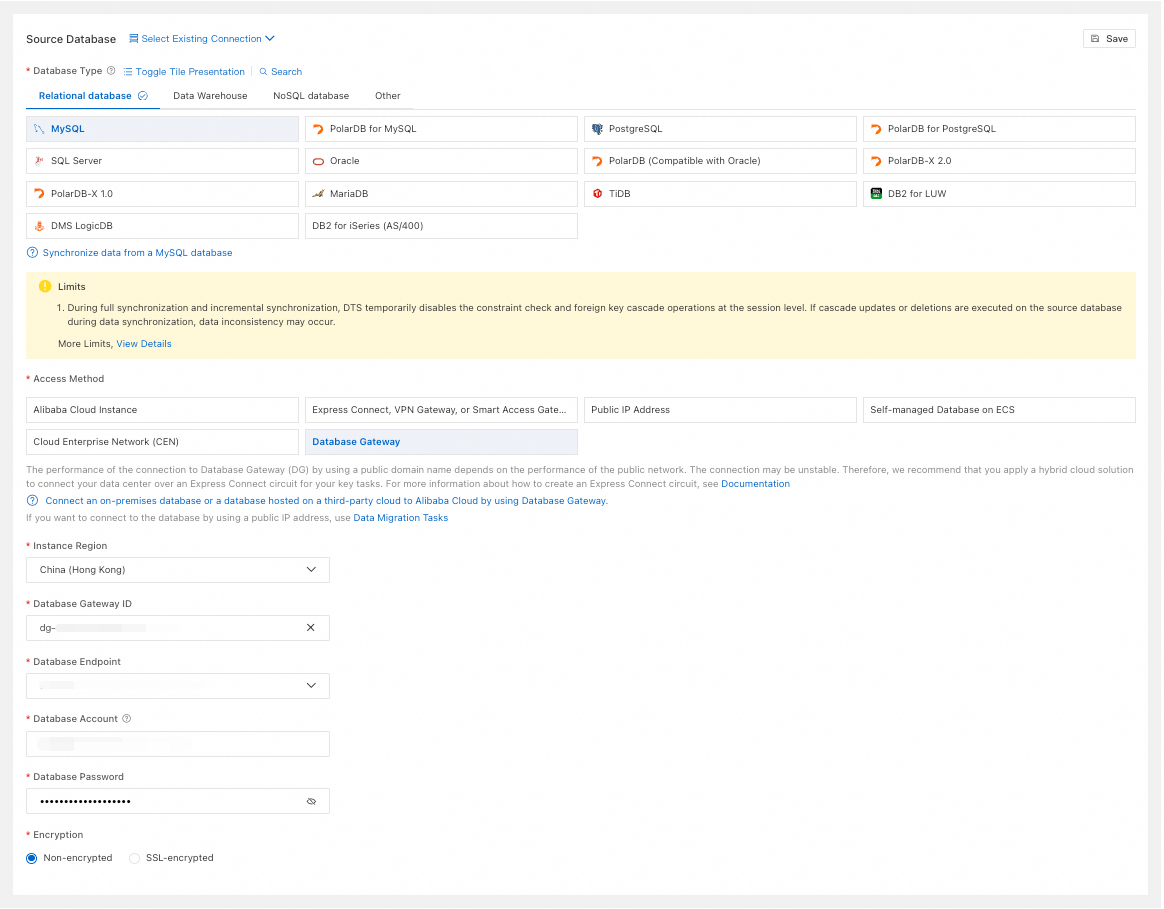Screen dimensions: 1164x909
Task: Select Non-encrypted radio option
Action: pos(32,858)
